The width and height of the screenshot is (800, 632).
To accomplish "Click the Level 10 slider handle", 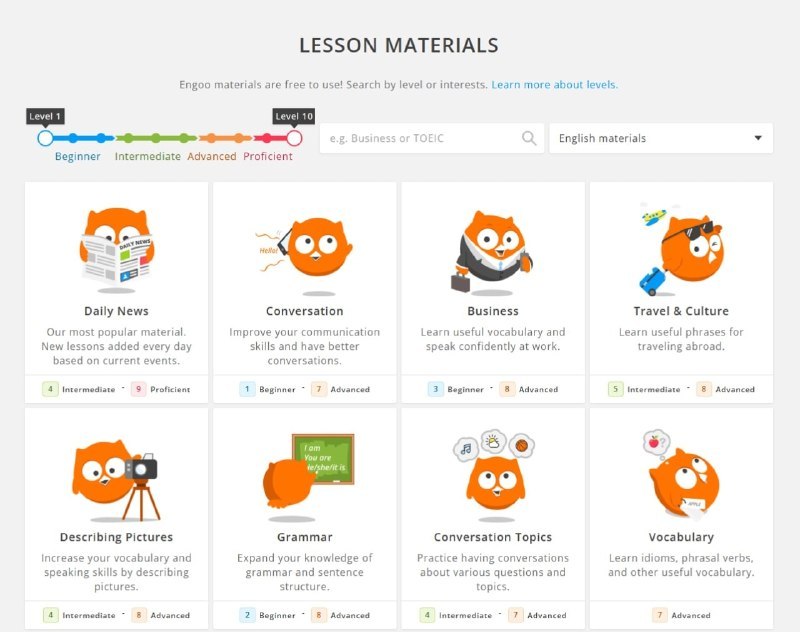I will [294, 138].
